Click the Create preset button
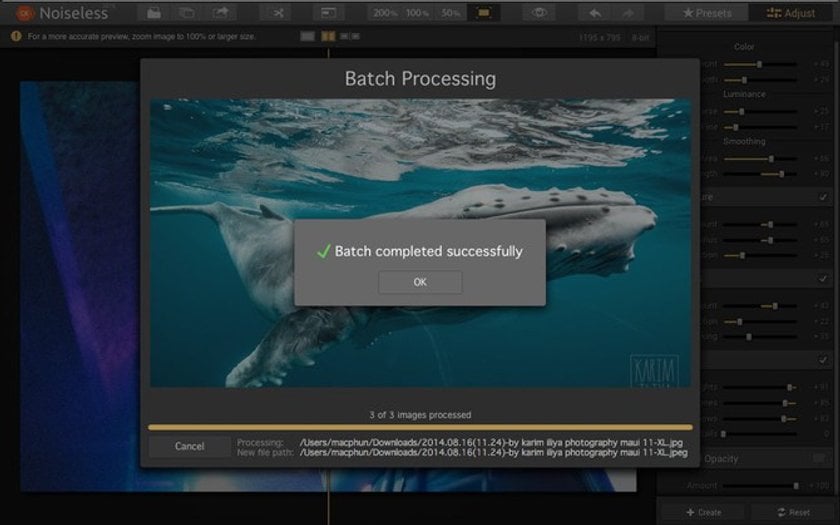 (x=703, y=513)
